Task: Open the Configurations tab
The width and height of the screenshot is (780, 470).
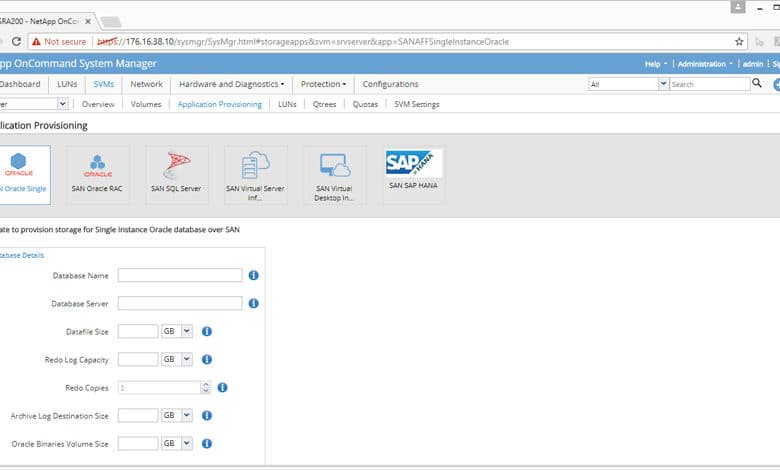Action: tap(390, 84)
